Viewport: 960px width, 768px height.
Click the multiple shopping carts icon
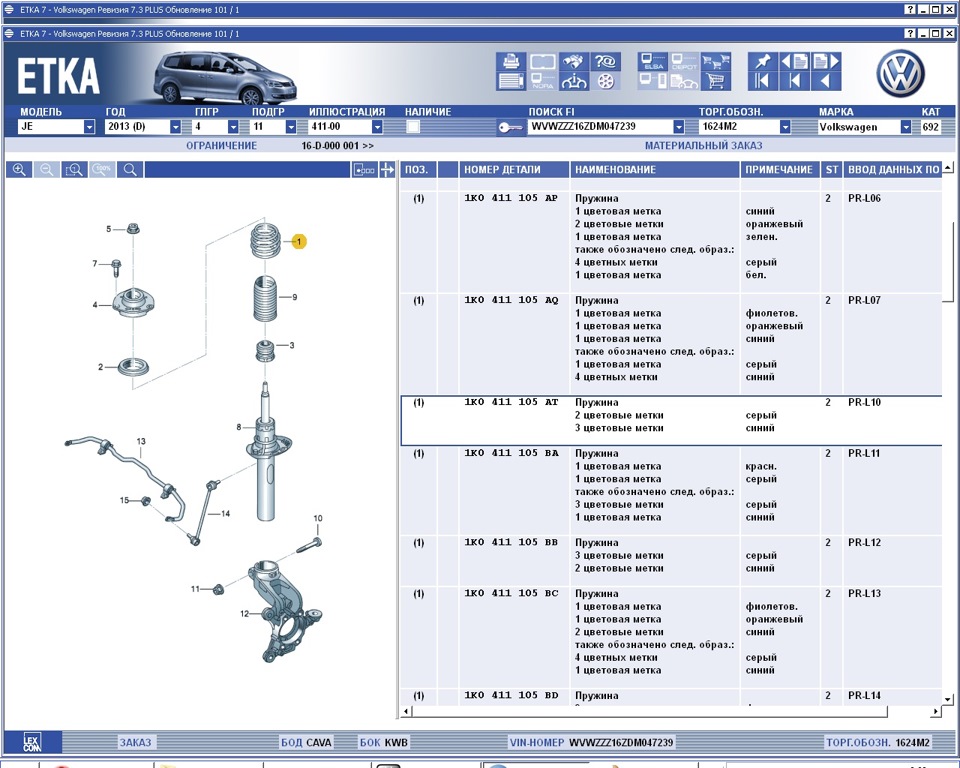716,61
